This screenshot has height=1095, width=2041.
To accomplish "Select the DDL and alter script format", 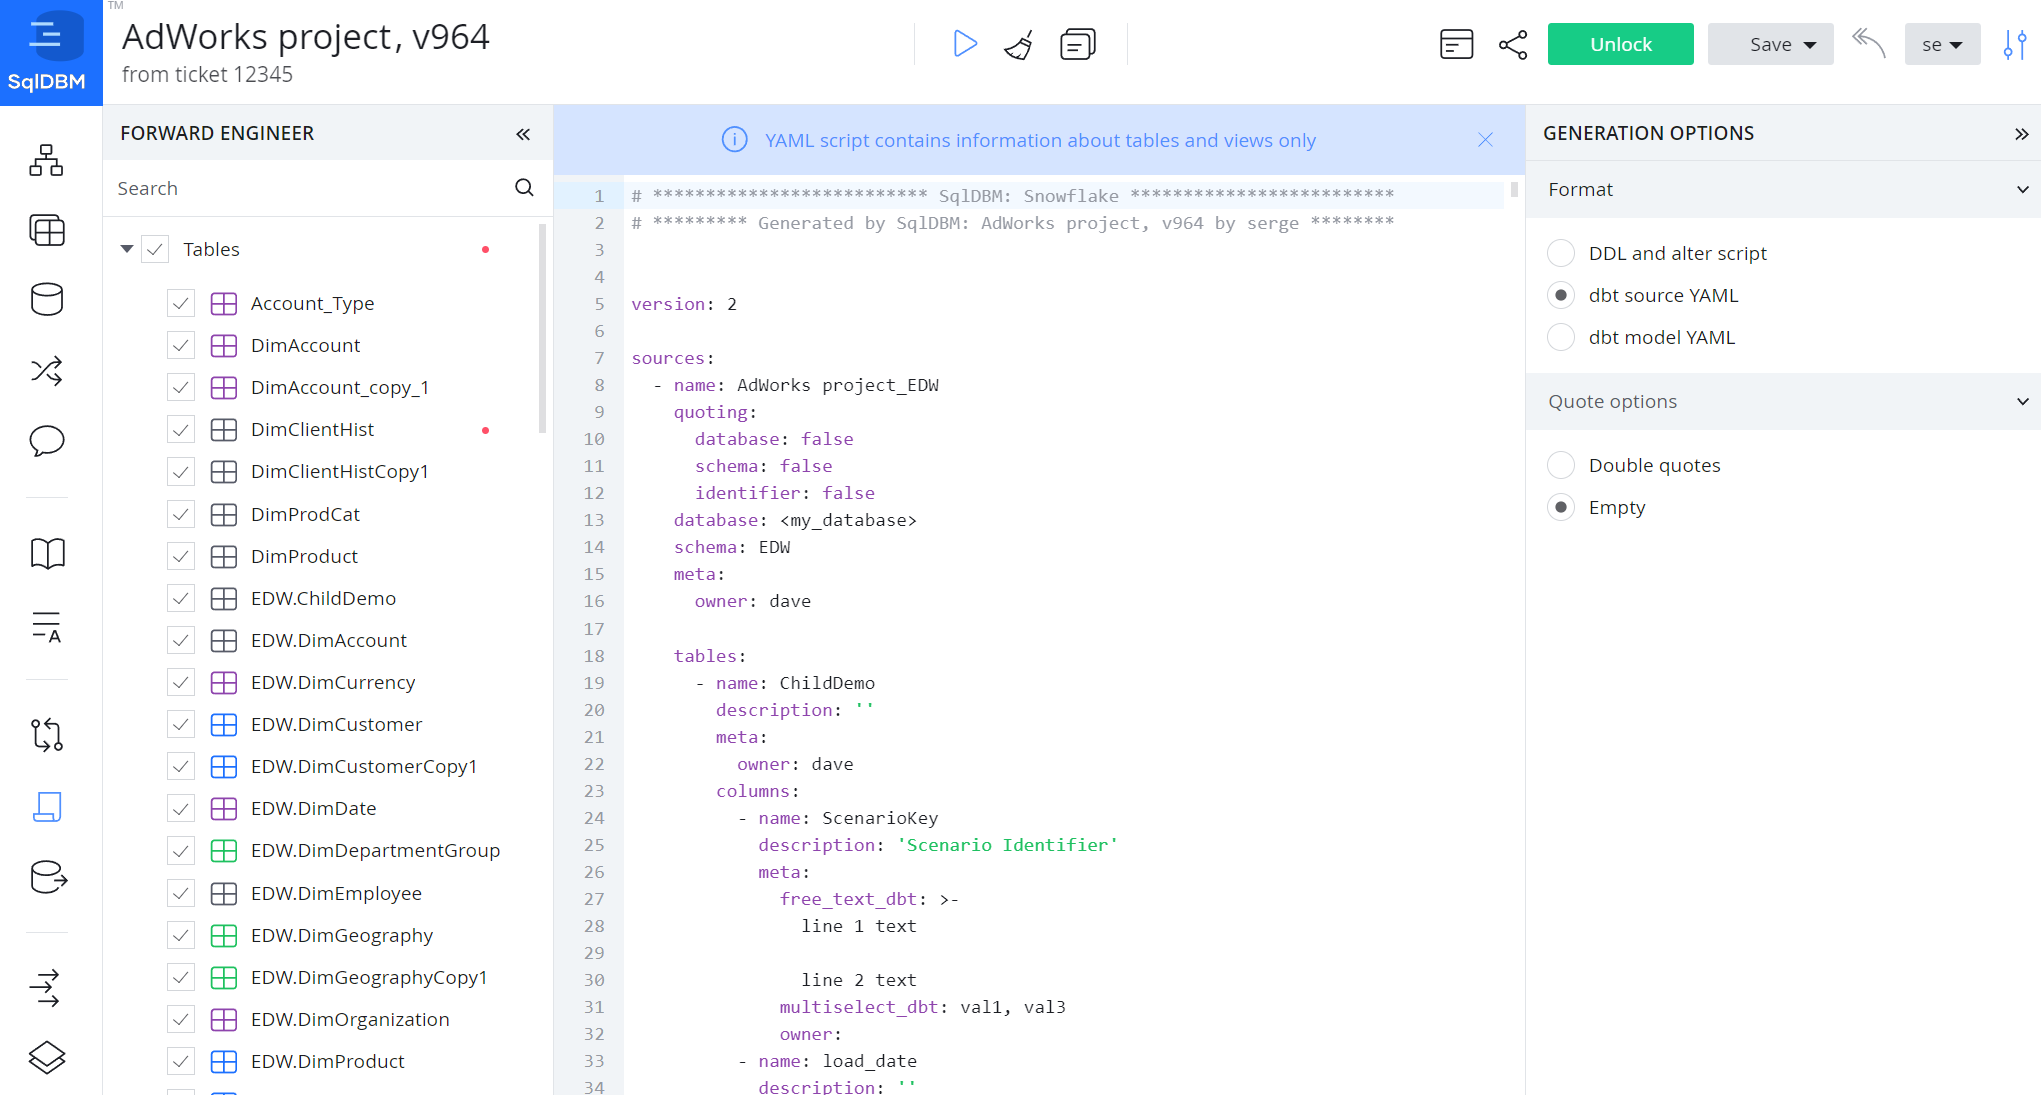I will pyautogui.click(x=1561, y=253).
